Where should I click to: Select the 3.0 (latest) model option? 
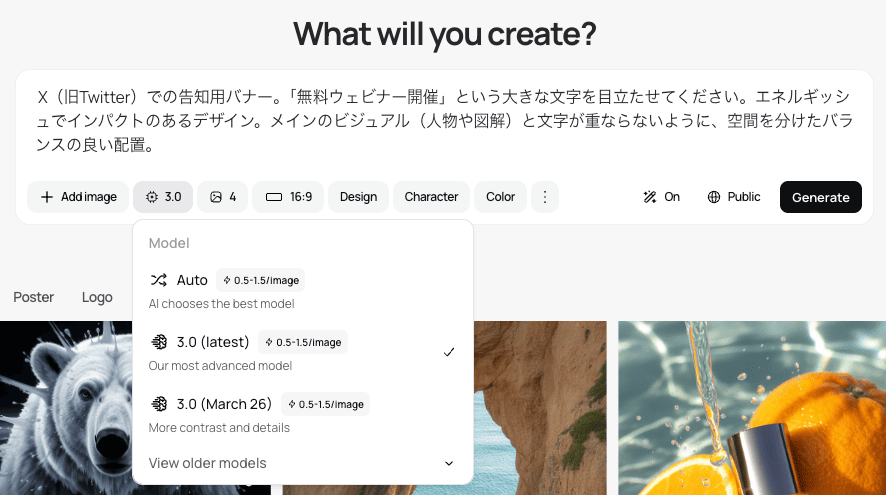click(303, 353)
